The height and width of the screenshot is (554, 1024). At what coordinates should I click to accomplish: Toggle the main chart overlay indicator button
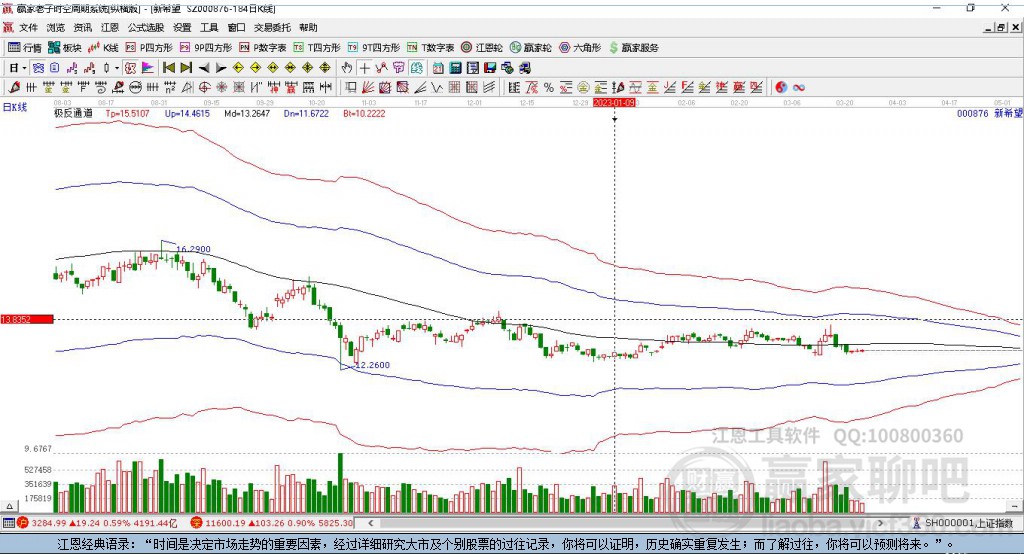click(x=131, y=68)
